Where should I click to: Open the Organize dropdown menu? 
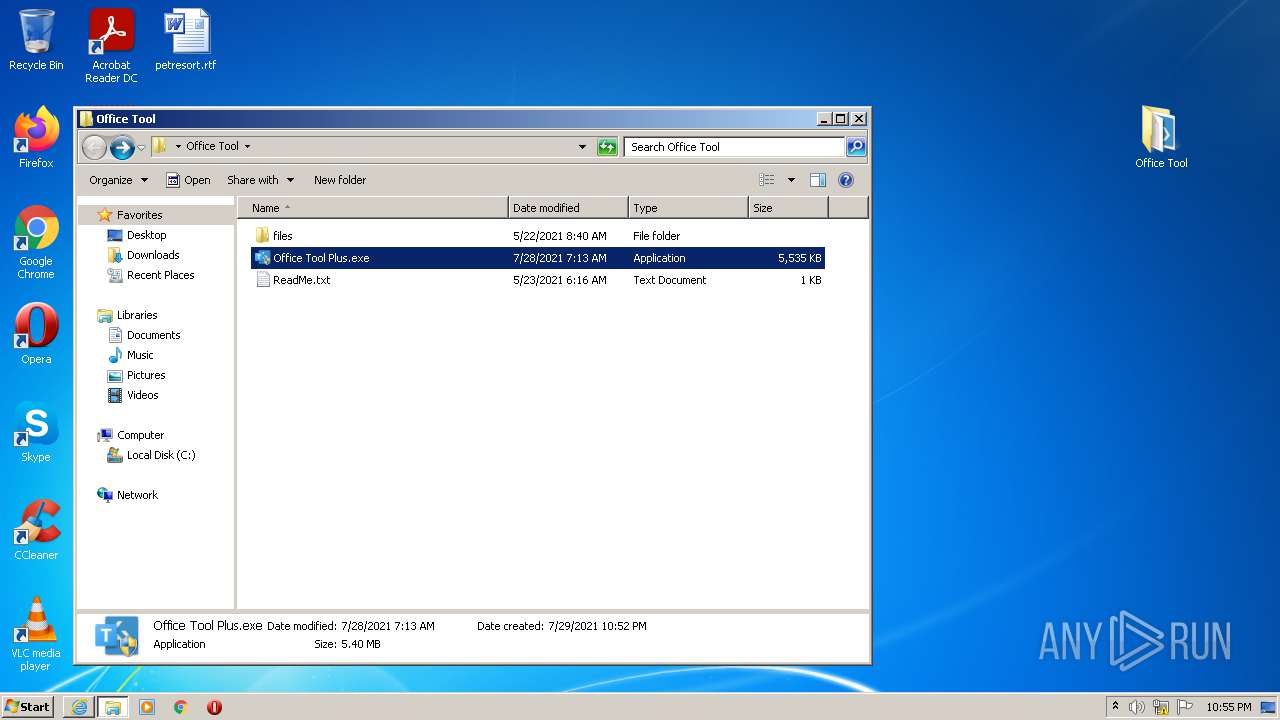coord(118,180)
